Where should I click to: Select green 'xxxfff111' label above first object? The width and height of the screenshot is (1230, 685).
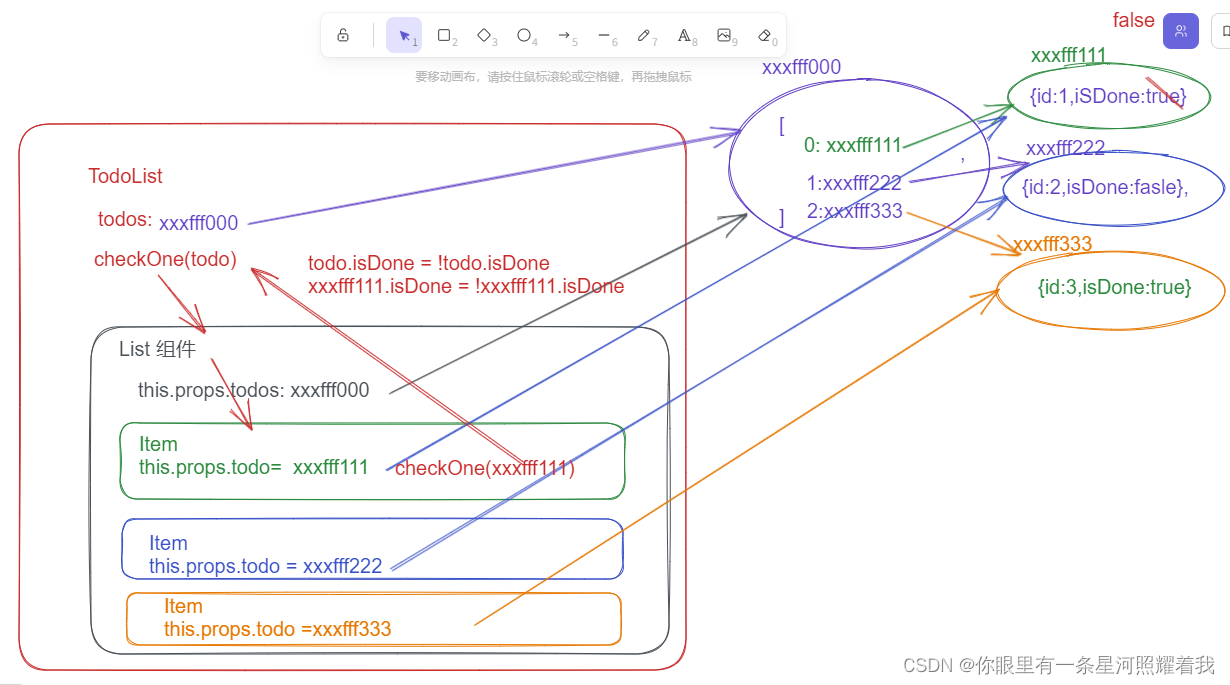(x=1069, y=56)
